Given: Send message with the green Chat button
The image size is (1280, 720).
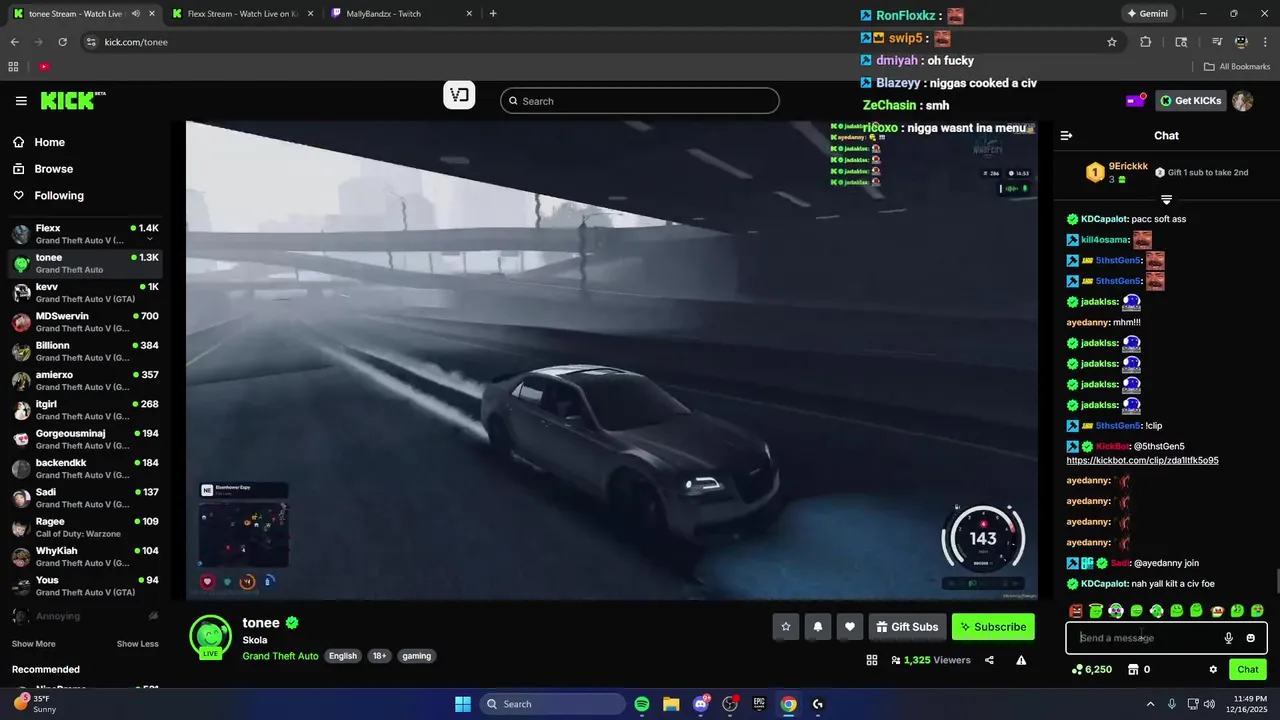Looking at the screenshot, I should point(1248,670).
